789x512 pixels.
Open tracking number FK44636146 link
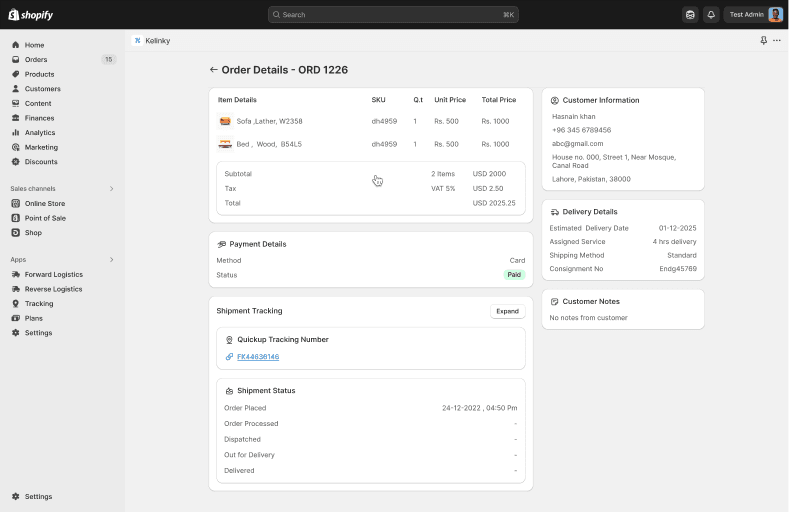point(257,357)
